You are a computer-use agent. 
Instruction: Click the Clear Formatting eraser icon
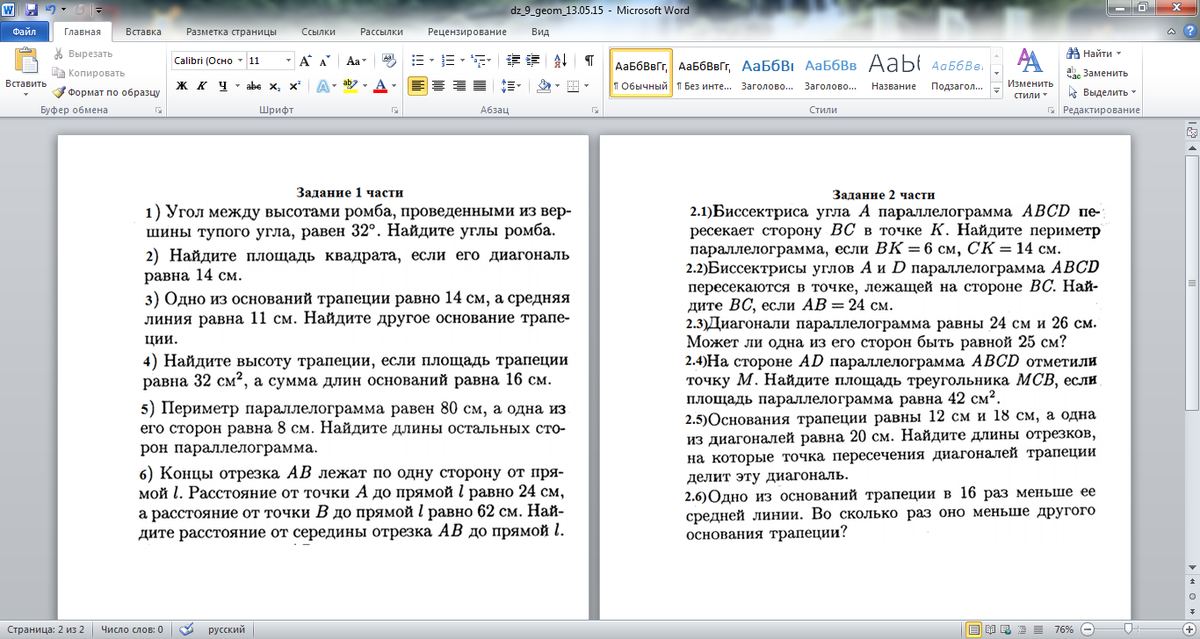tap(389, 60)
